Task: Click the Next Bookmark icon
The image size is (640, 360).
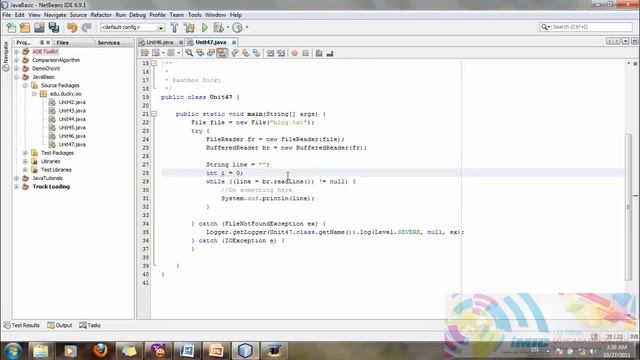Action: (x=246, y=53)
